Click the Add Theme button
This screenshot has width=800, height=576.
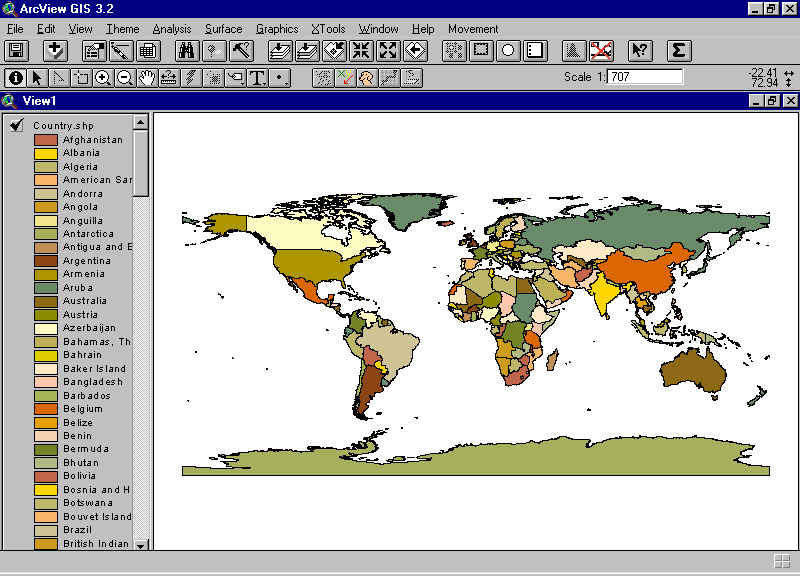[x=55, y=51]
